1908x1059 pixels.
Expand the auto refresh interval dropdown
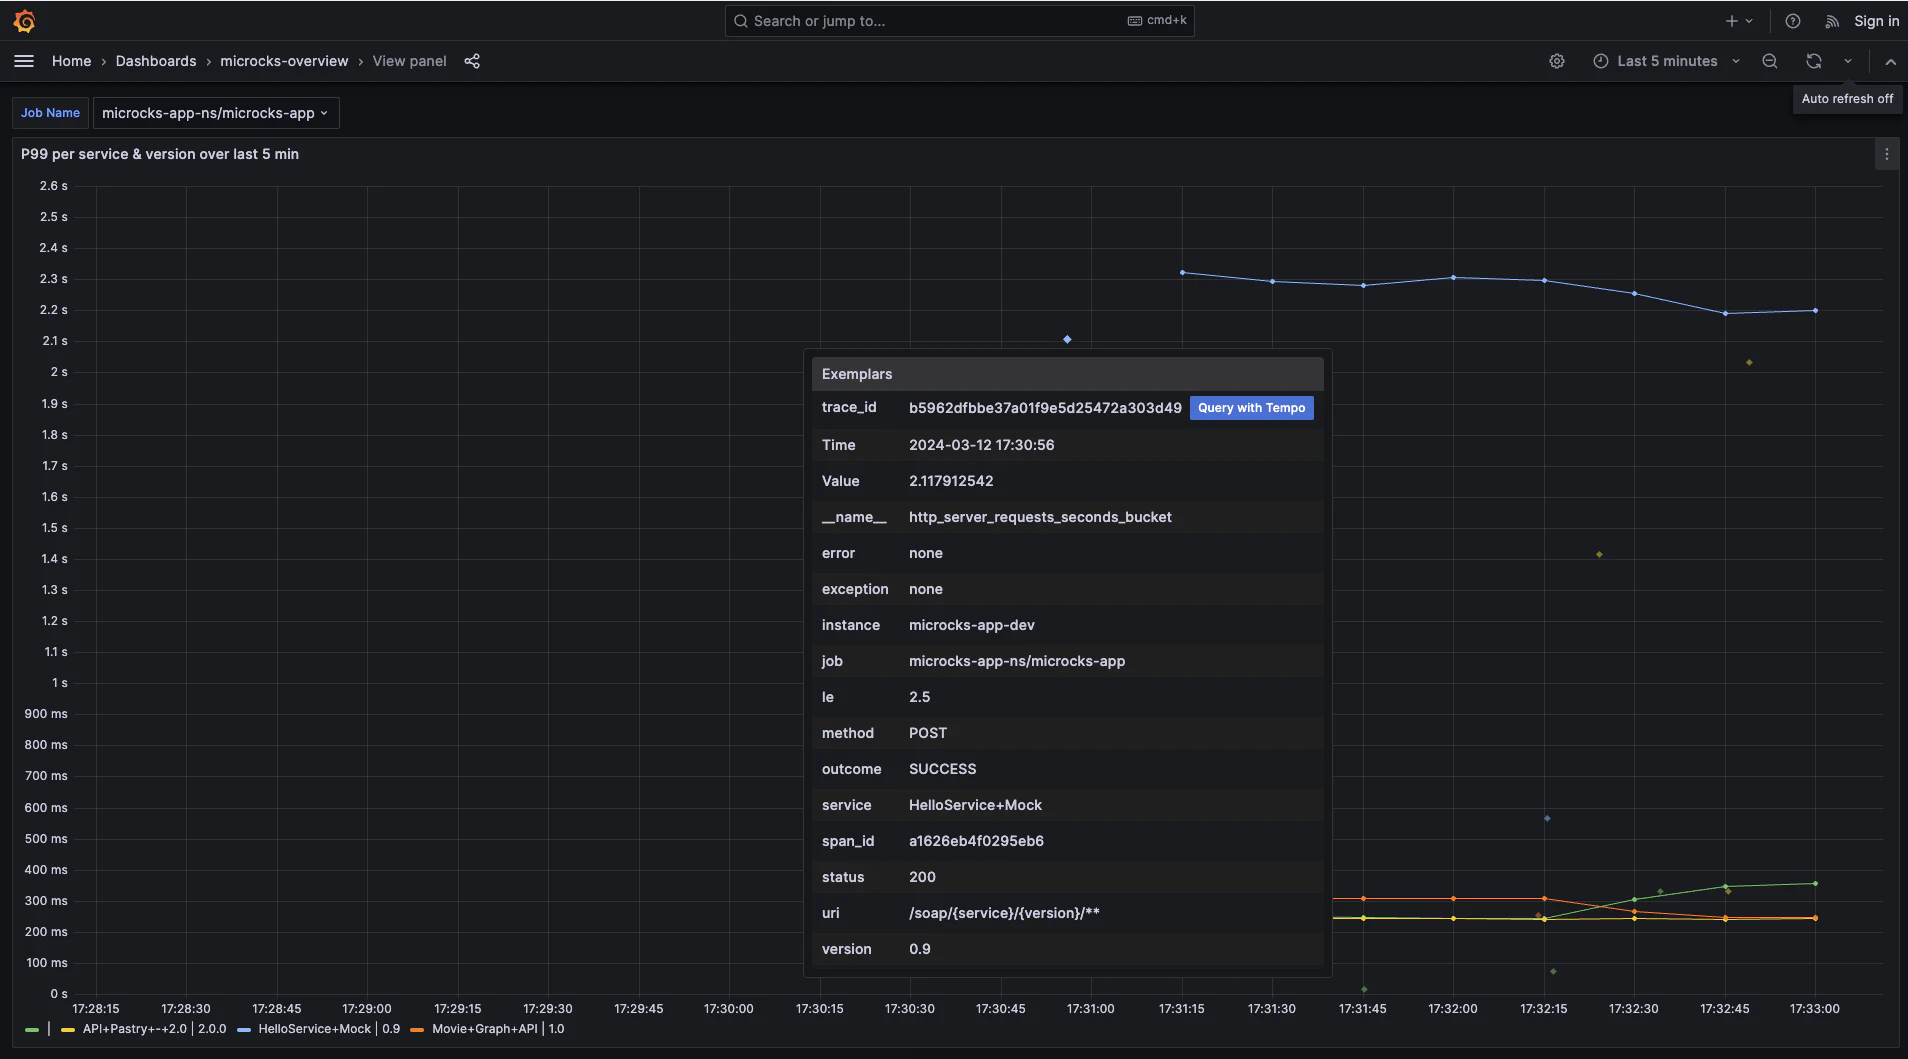pos(1847,61)
